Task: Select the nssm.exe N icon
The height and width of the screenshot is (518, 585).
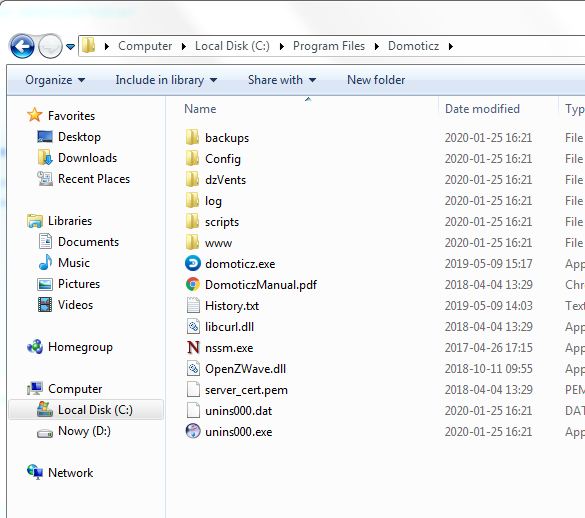Action: coord(193,347)
